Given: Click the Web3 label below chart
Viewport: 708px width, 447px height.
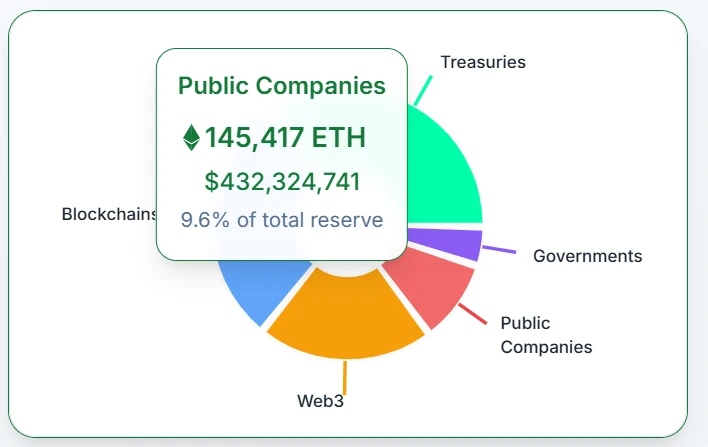Looking at the screenshot, I should 320,401.
